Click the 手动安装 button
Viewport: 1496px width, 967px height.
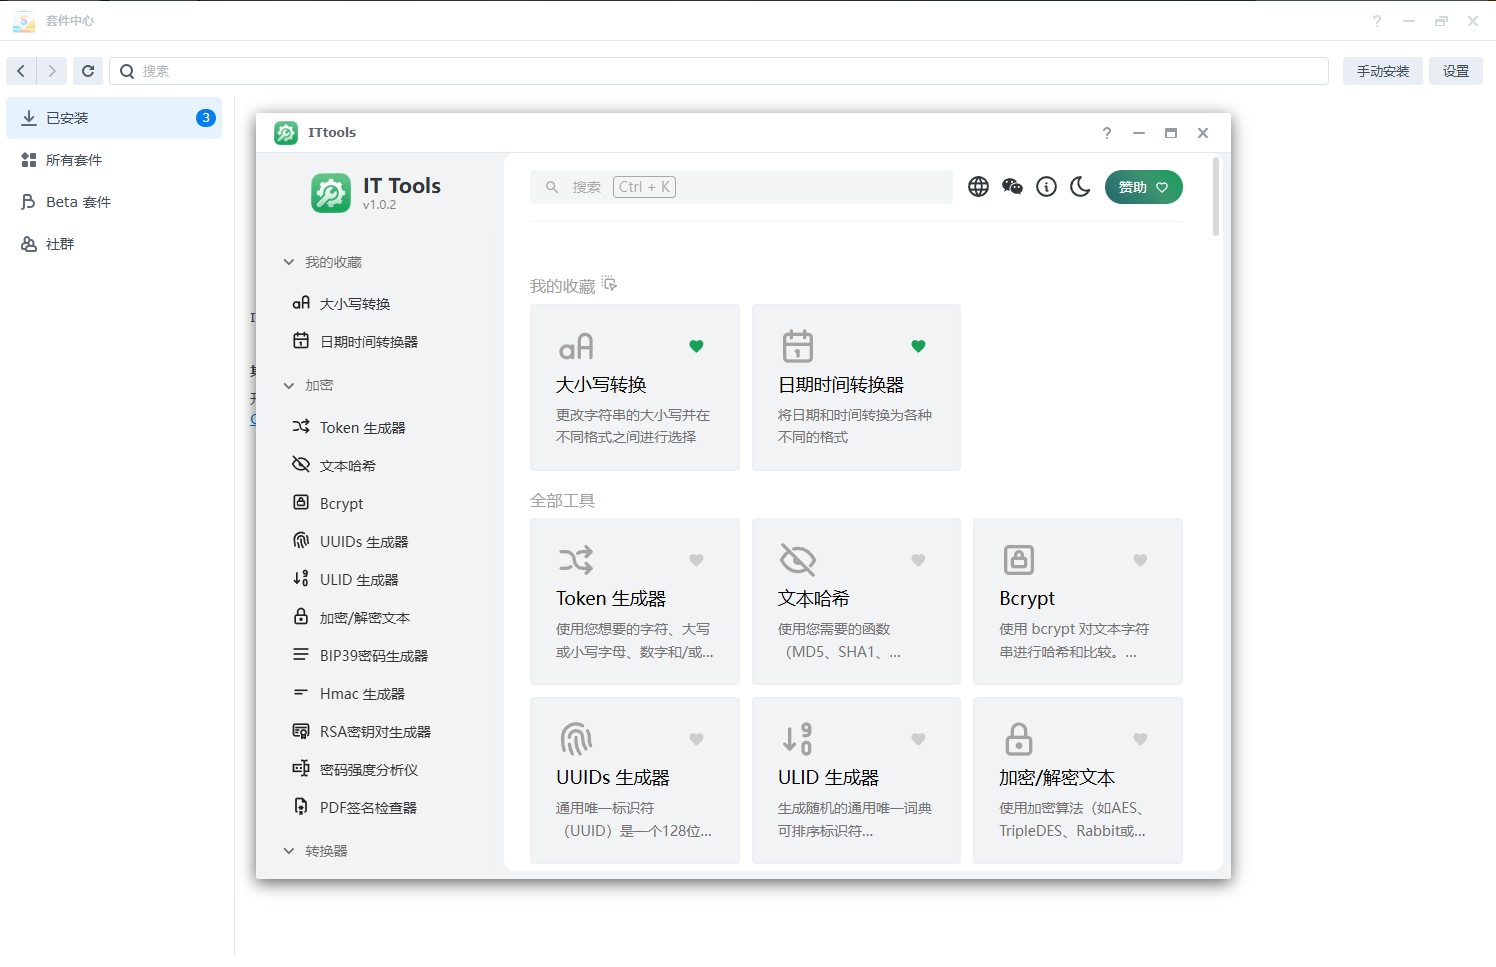[1382, 71]
